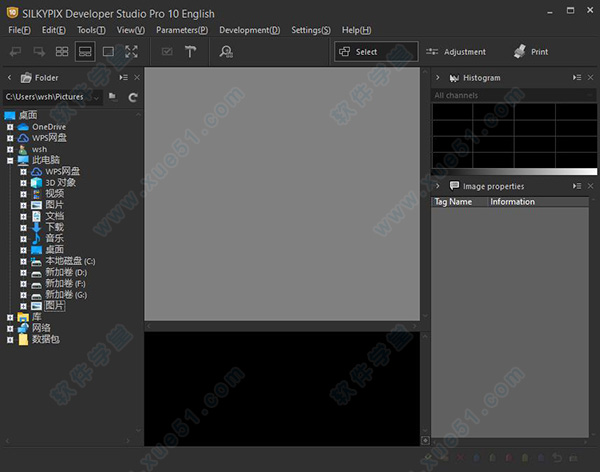600x472 pixels.
Task: Select the 桌面 root tree item
Action: 28,115
